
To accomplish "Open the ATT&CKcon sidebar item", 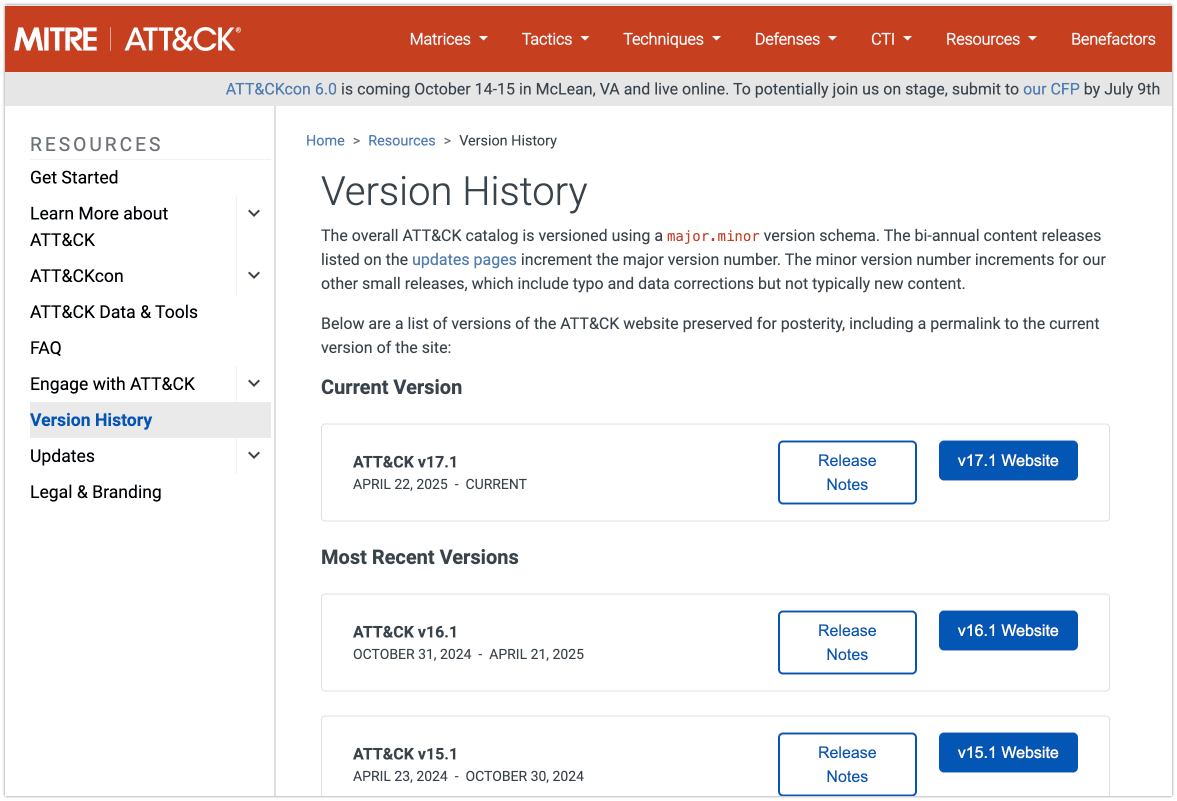I will click(77, 276).
